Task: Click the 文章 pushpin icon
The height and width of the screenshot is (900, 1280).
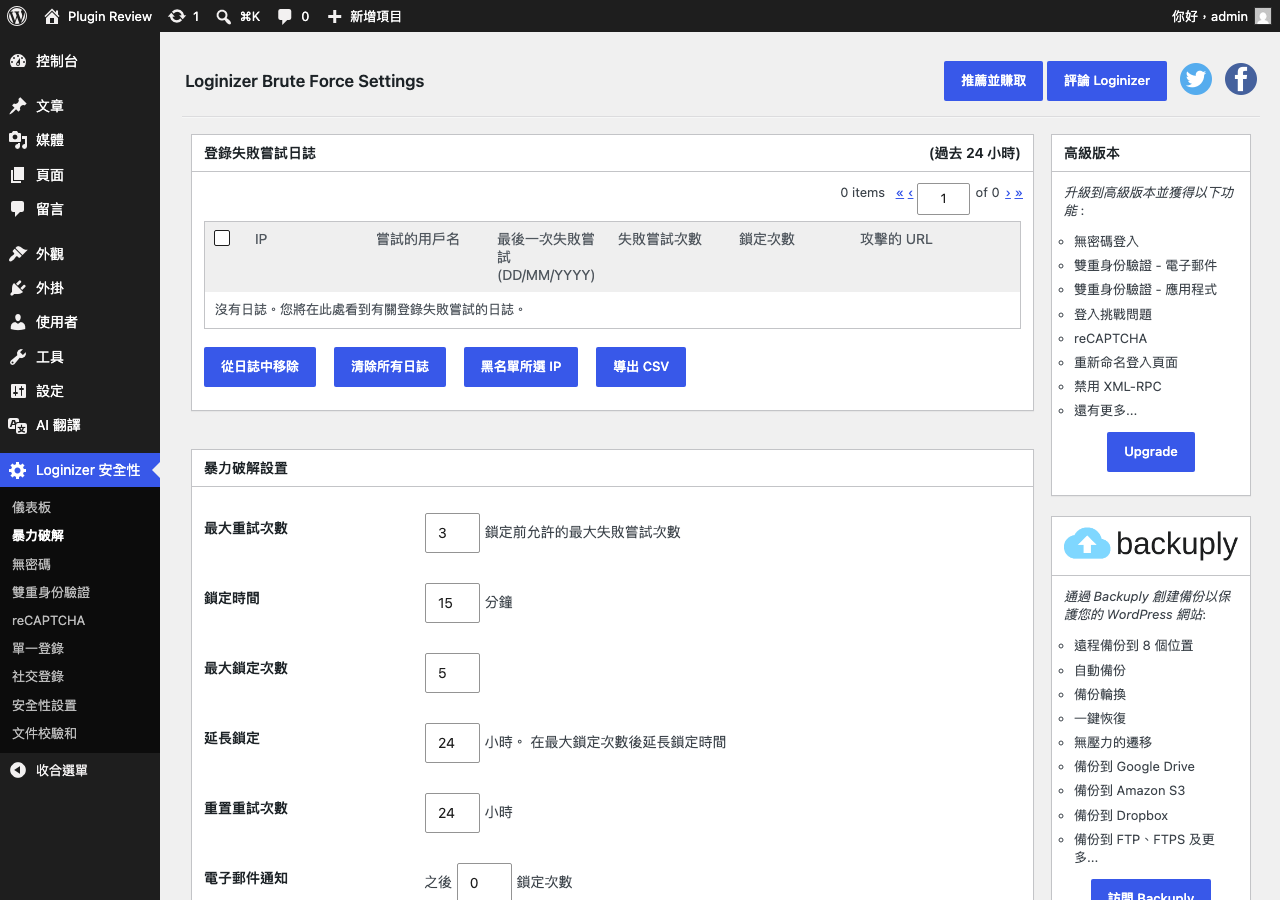Action: pos(18,106)
